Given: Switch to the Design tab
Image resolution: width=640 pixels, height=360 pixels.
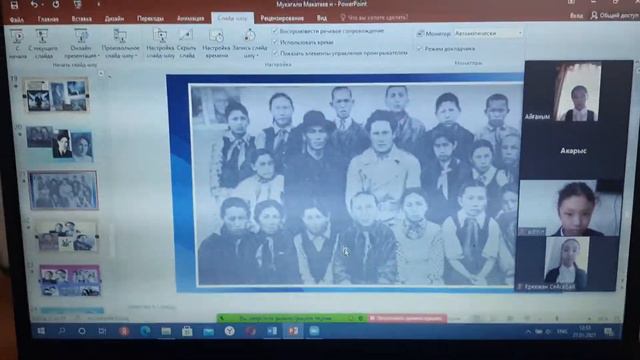Looking at the screenshot, I should (114, 19).
